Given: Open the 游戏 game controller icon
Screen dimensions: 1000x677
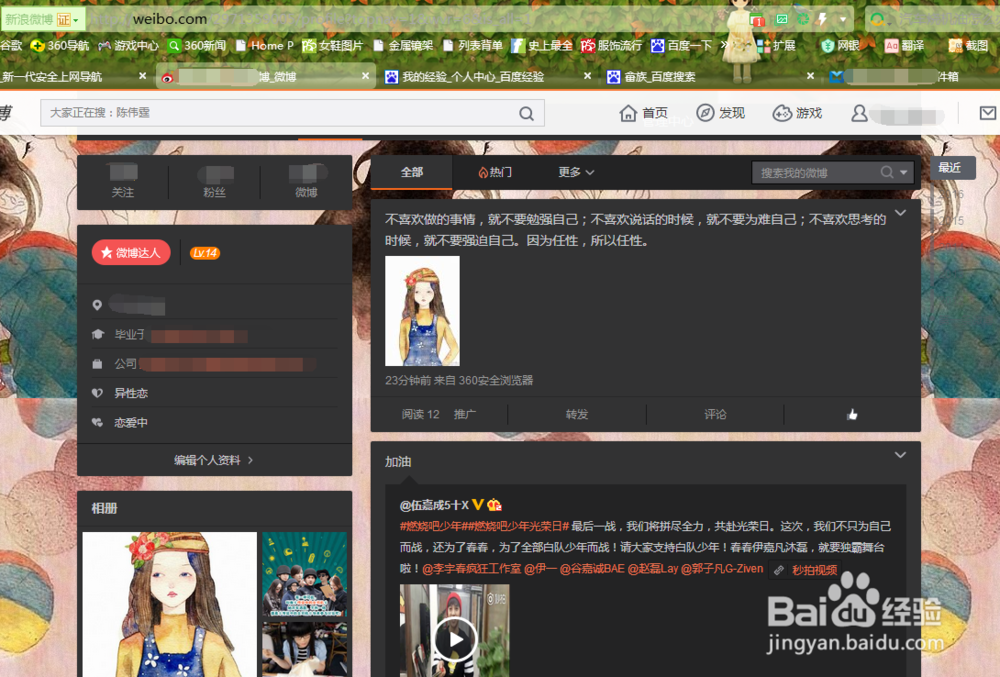Looking at the screenshot, I should click(781, 112).
